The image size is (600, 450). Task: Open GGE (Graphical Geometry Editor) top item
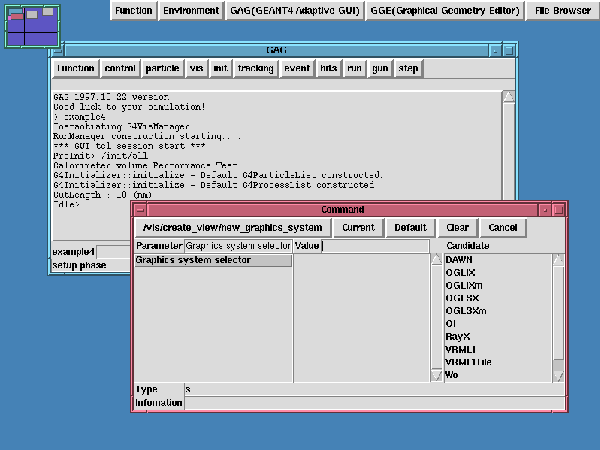445,10
